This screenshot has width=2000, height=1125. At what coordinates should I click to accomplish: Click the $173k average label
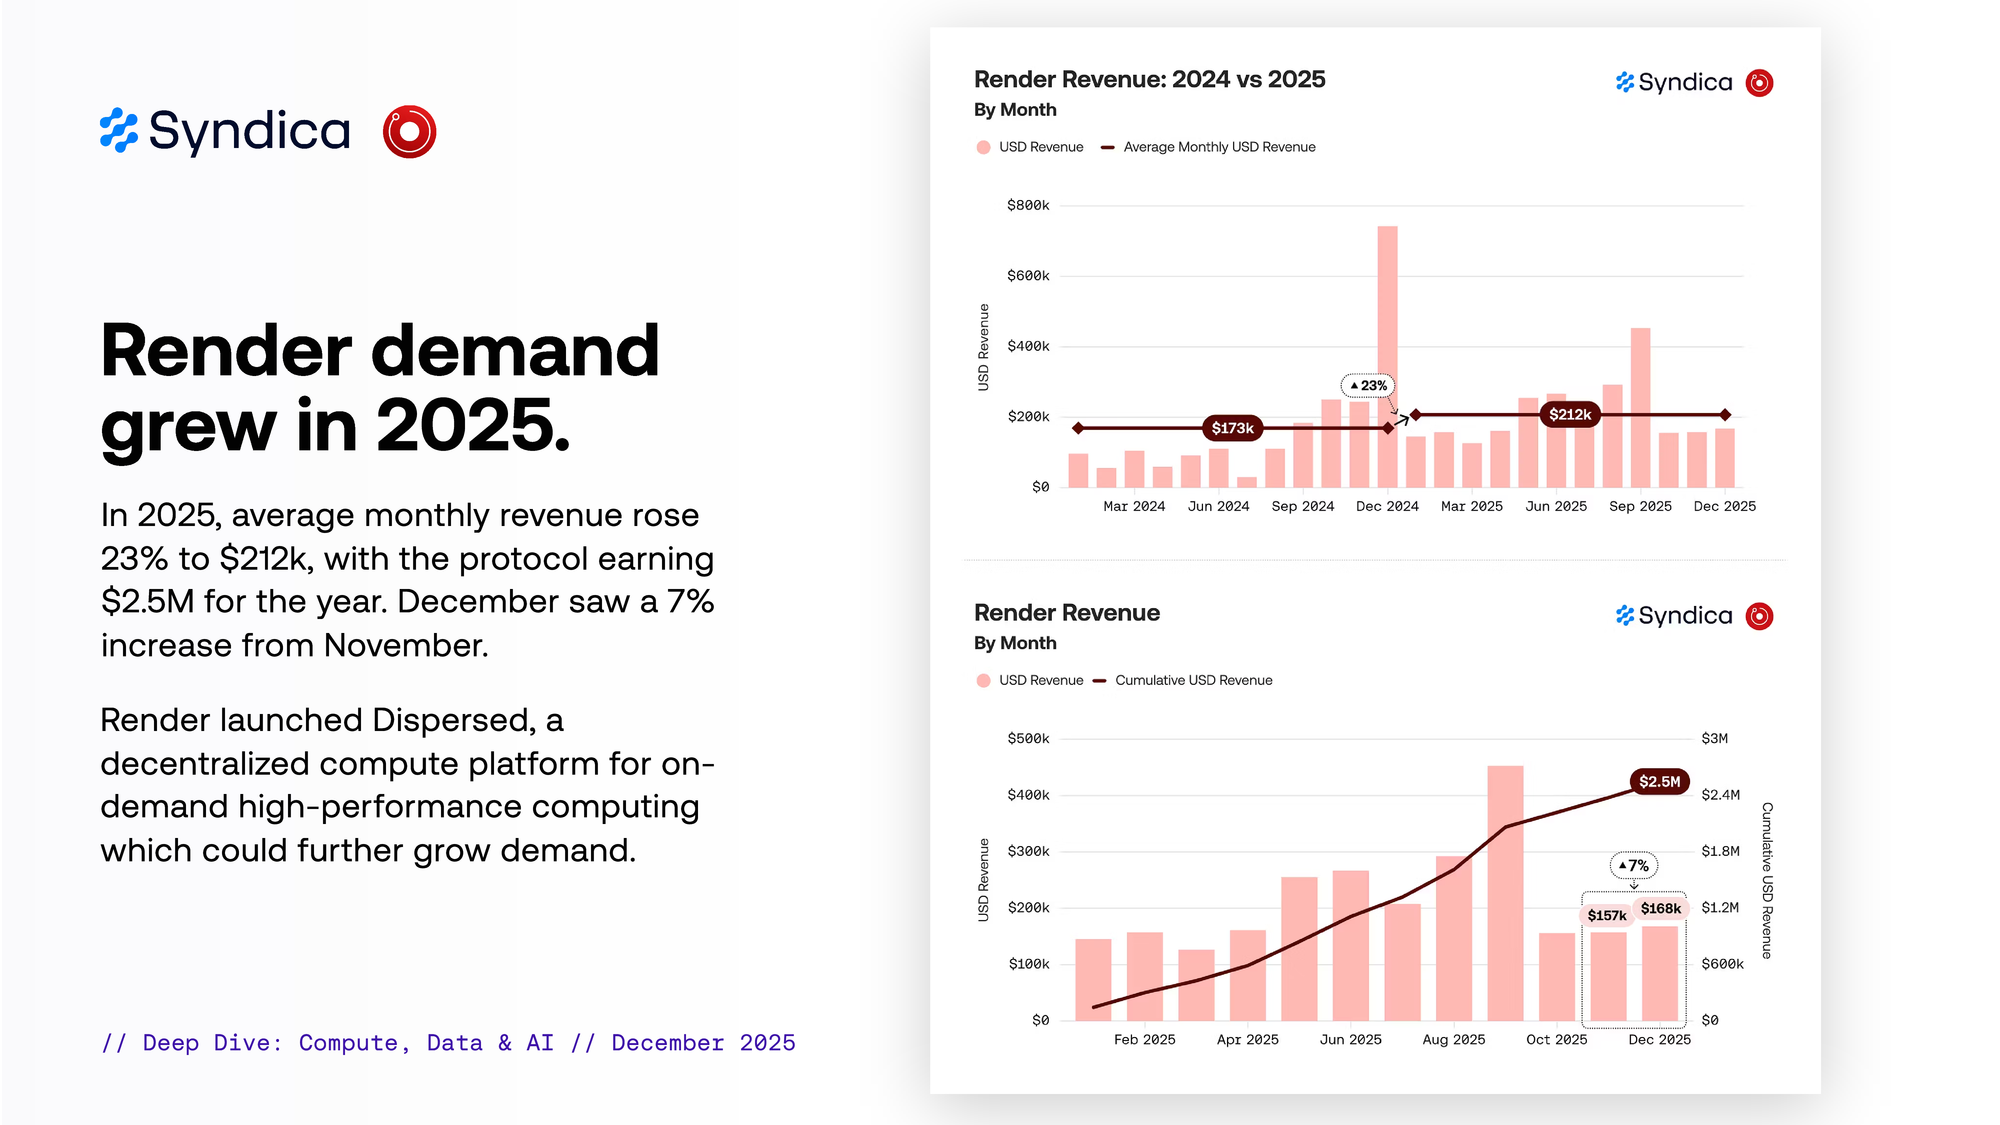pos(1232,428)
